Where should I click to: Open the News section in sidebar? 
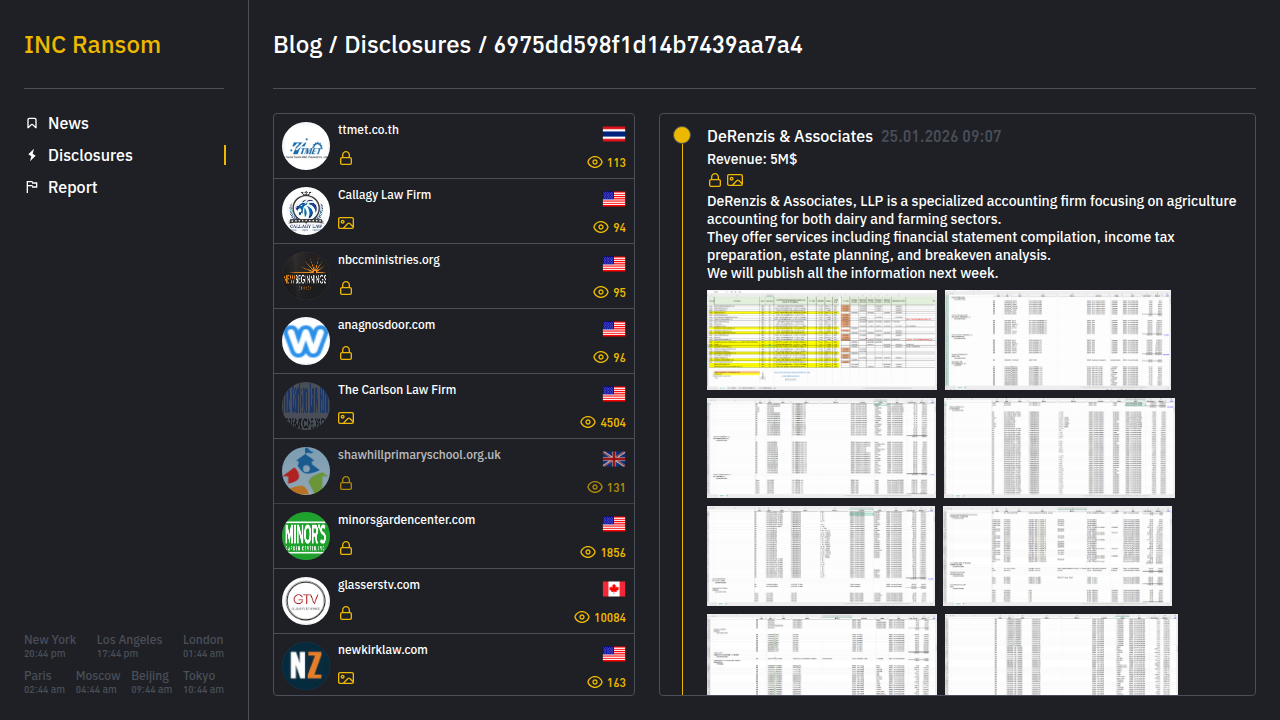[68, 123]
